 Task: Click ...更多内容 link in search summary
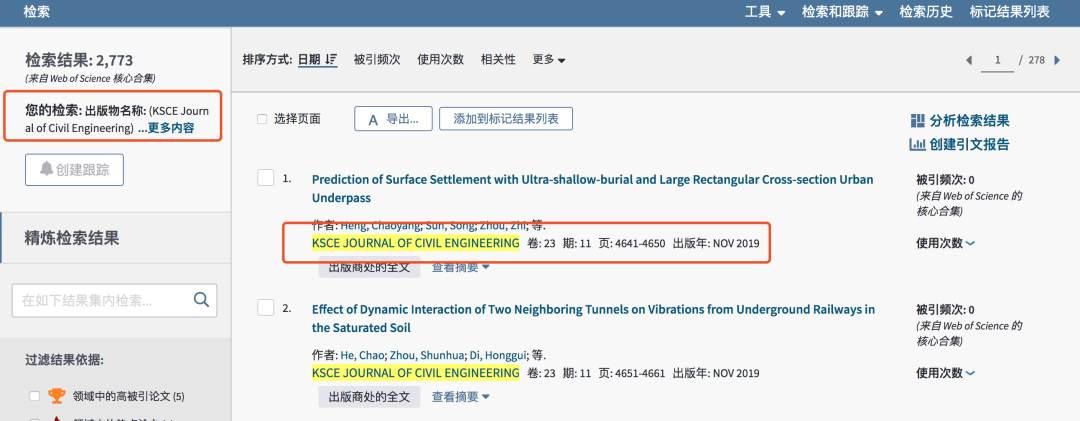[165, 128]
